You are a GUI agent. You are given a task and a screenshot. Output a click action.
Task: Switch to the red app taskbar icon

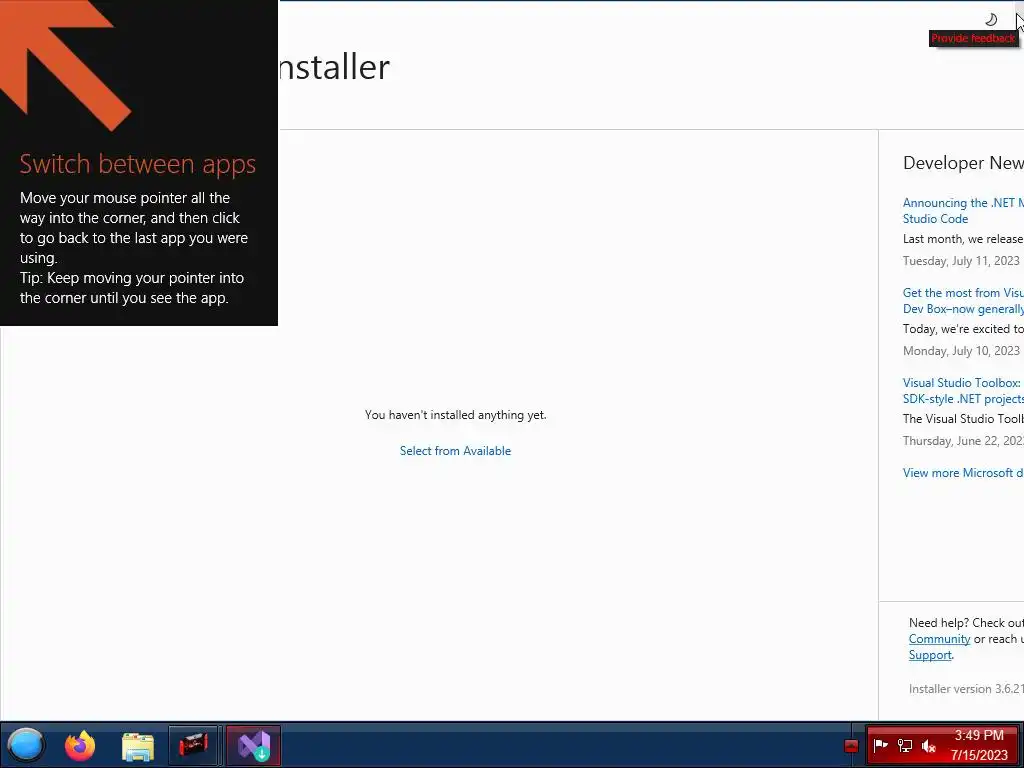point(193,745)
